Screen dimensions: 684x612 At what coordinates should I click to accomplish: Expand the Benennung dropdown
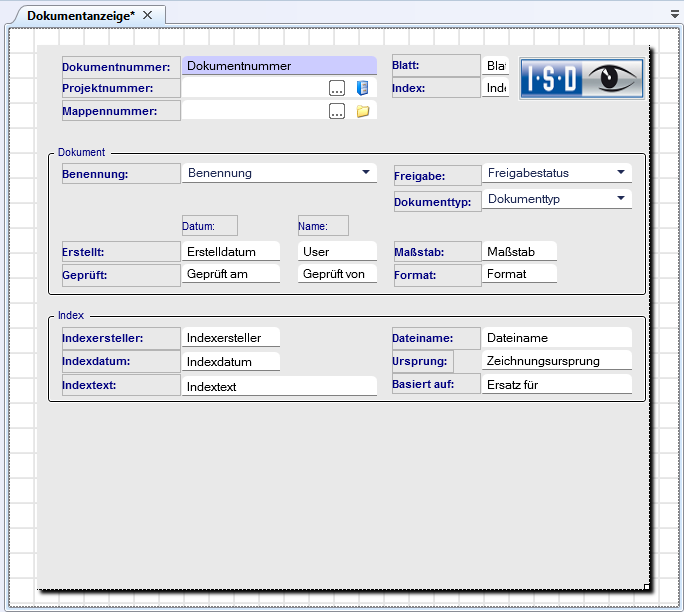(366, 172)
